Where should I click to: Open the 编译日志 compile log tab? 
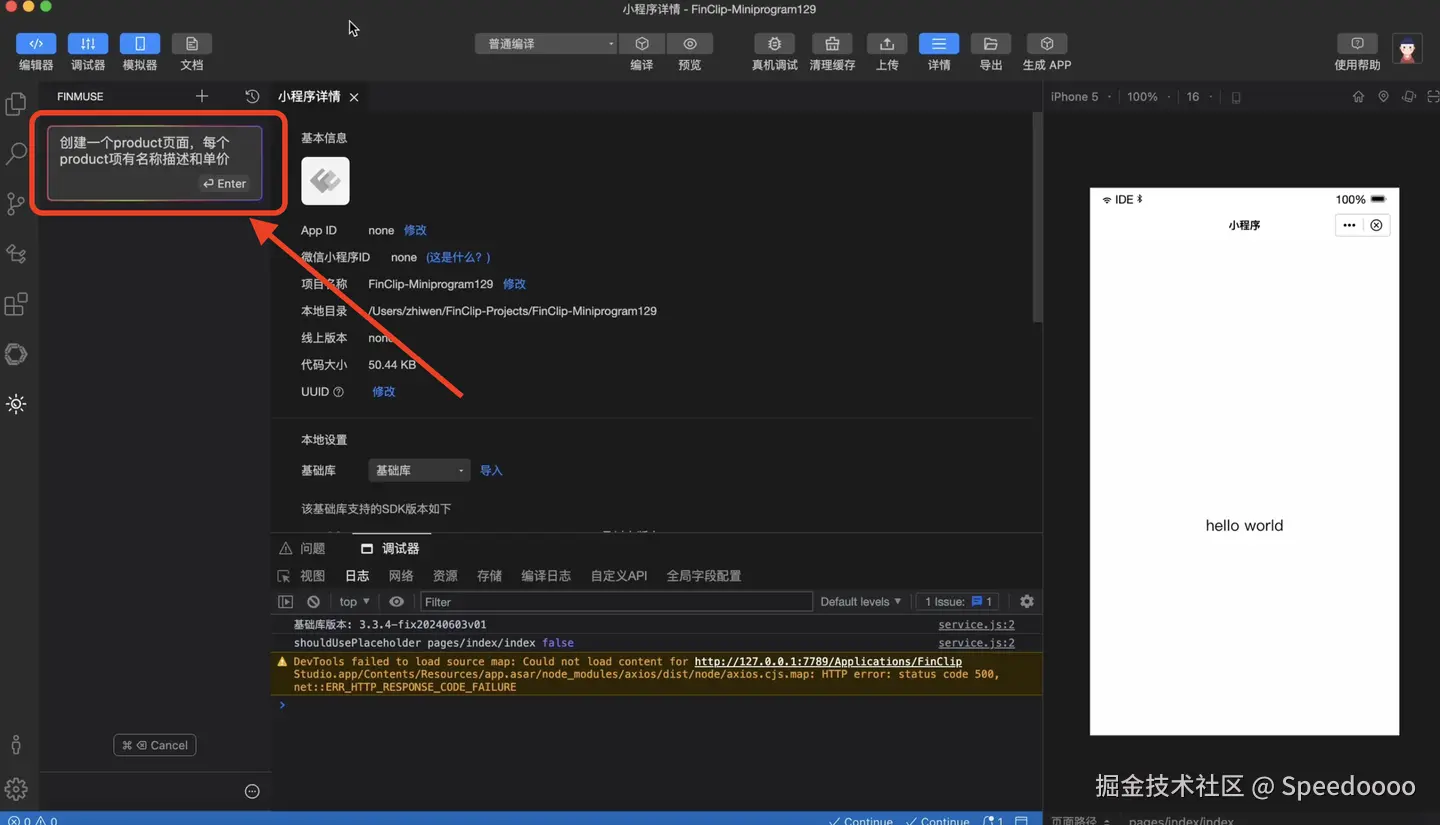546,576
